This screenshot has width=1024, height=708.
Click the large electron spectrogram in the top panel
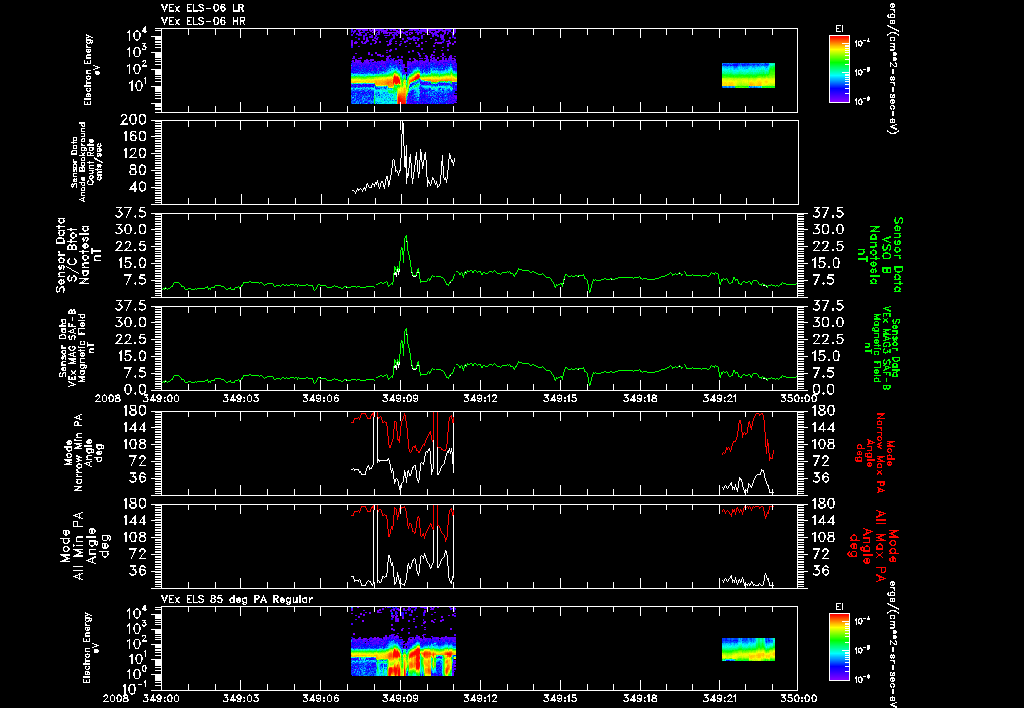[404, 67]
